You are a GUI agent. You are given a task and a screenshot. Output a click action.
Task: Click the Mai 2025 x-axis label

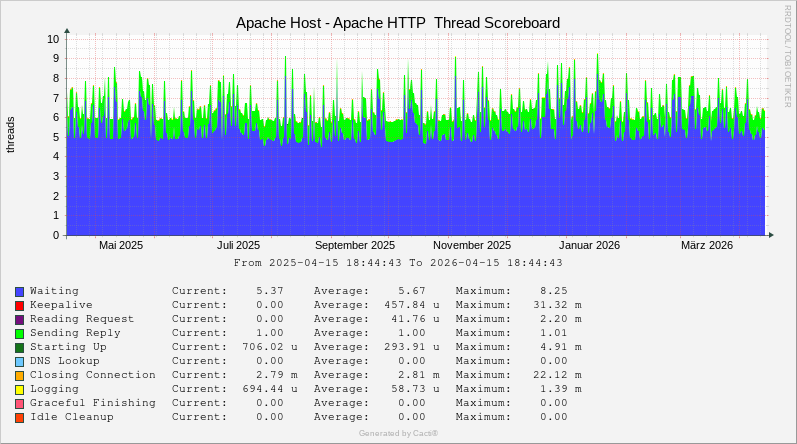click(121, 245)
